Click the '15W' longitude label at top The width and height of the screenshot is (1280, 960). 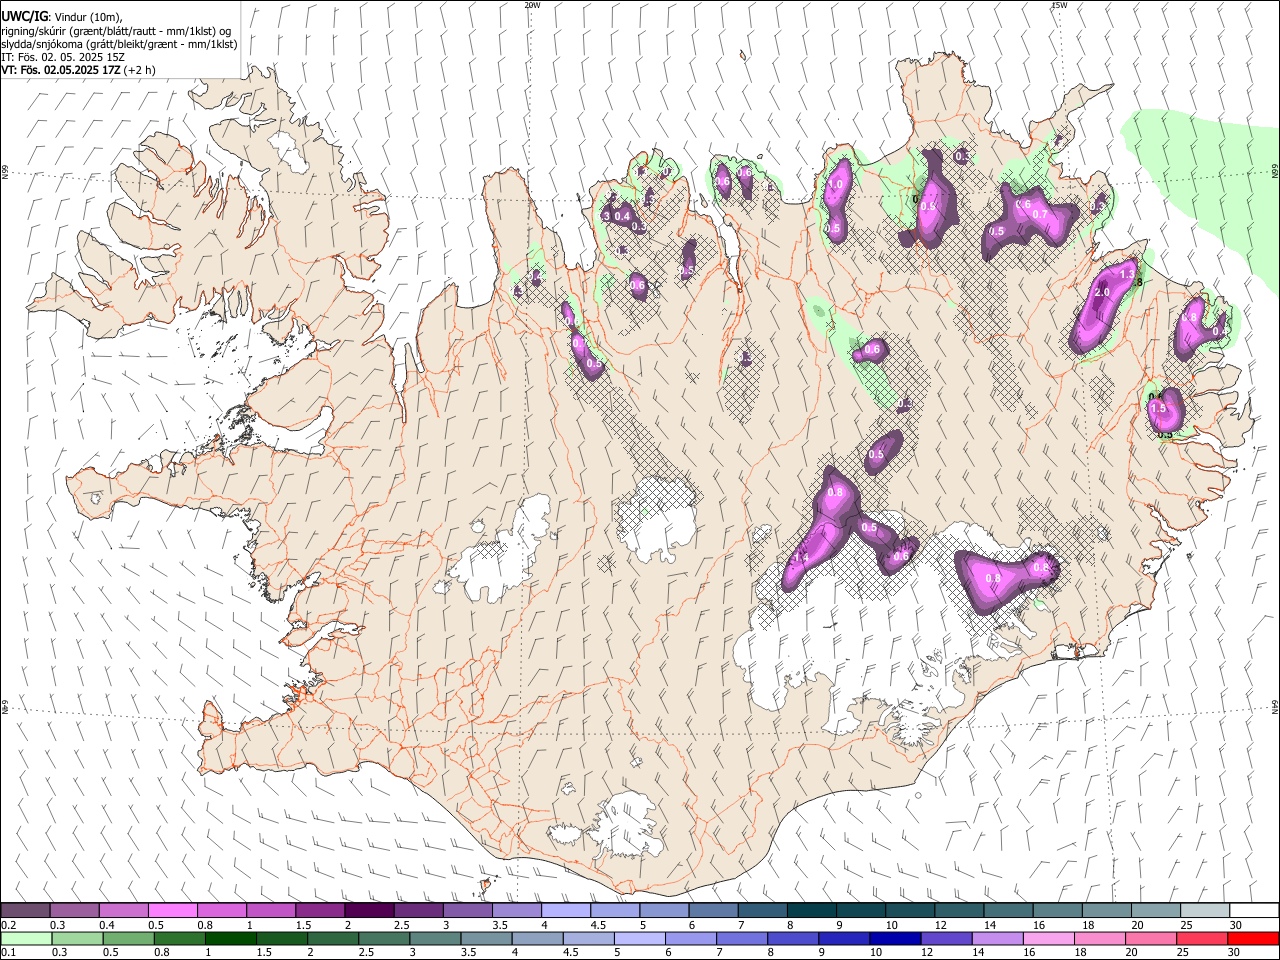[1059, 5]
